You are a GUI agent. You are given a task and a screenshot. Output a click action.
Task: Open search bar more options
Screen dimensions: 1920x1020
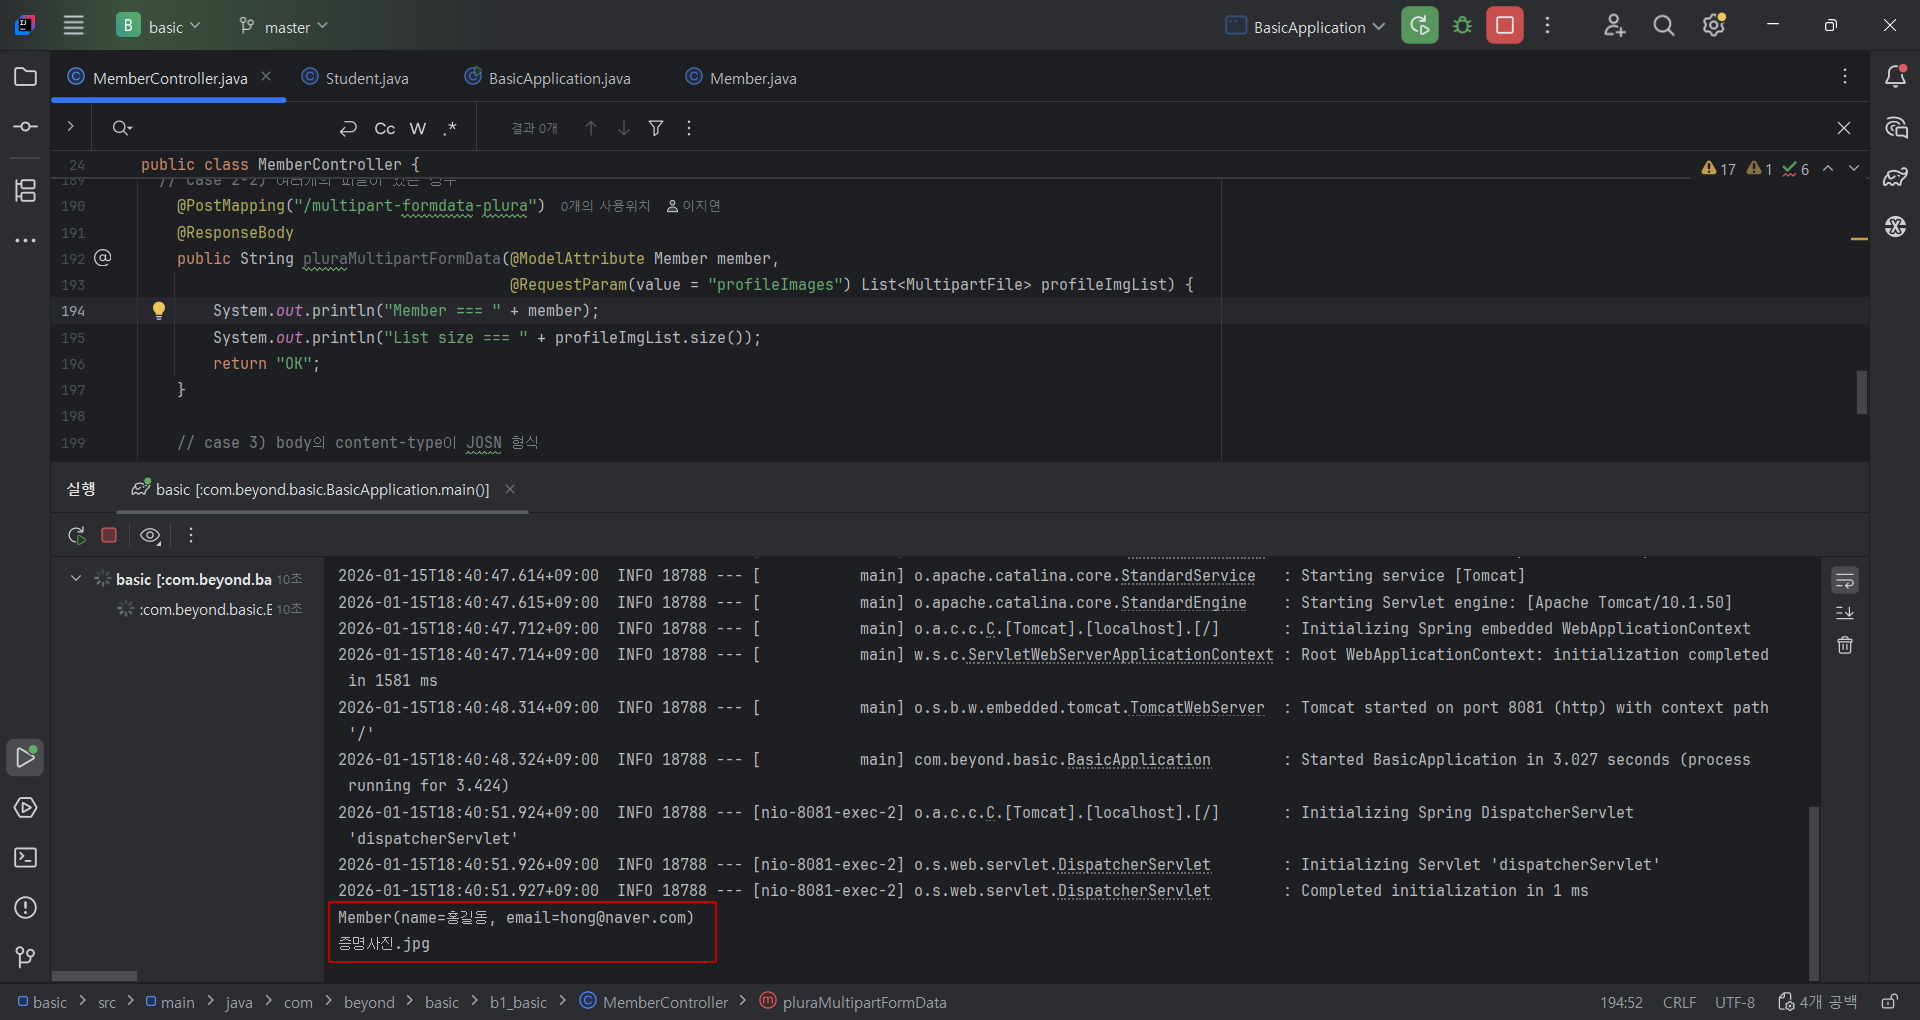click(x=689, y=128)
